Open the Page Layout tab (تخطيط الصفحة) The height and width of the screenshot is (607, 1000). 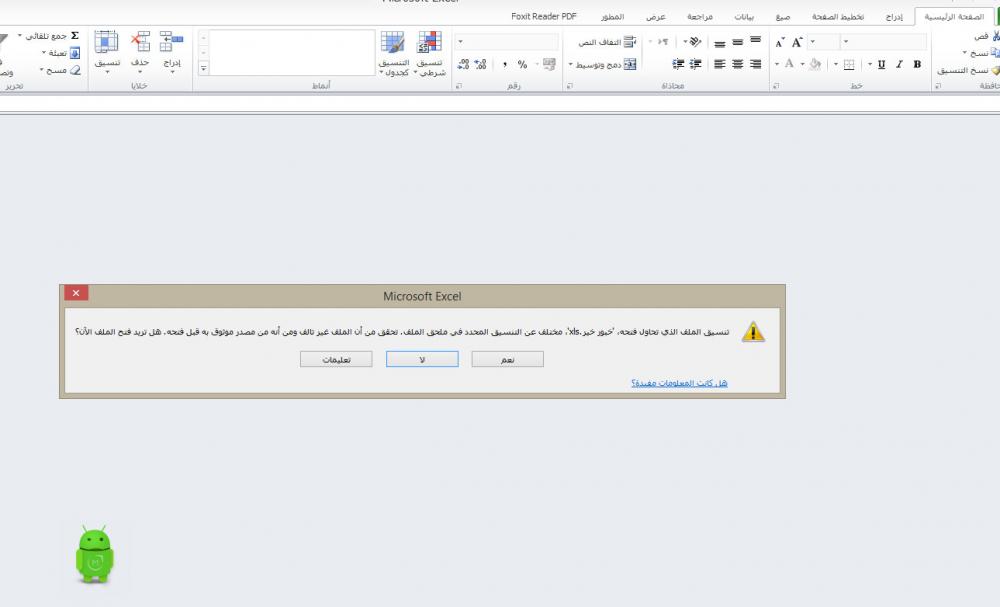838,17
